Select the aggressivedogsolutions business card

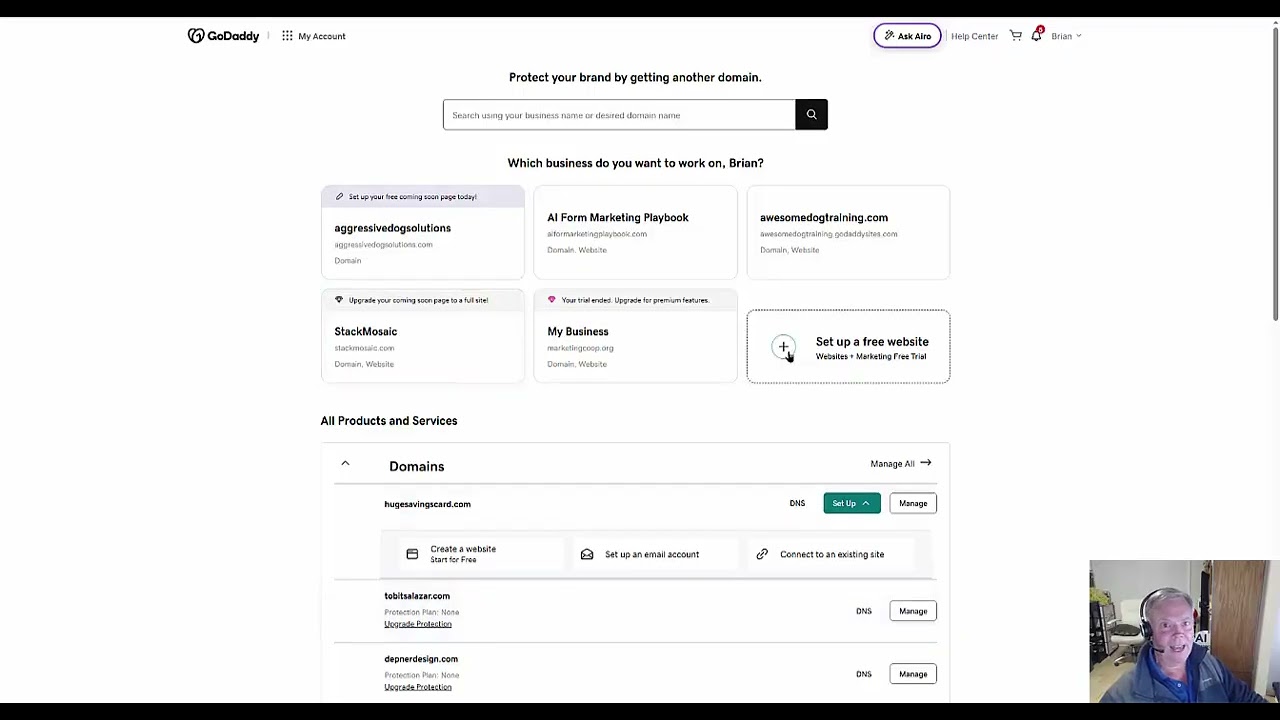422,232
